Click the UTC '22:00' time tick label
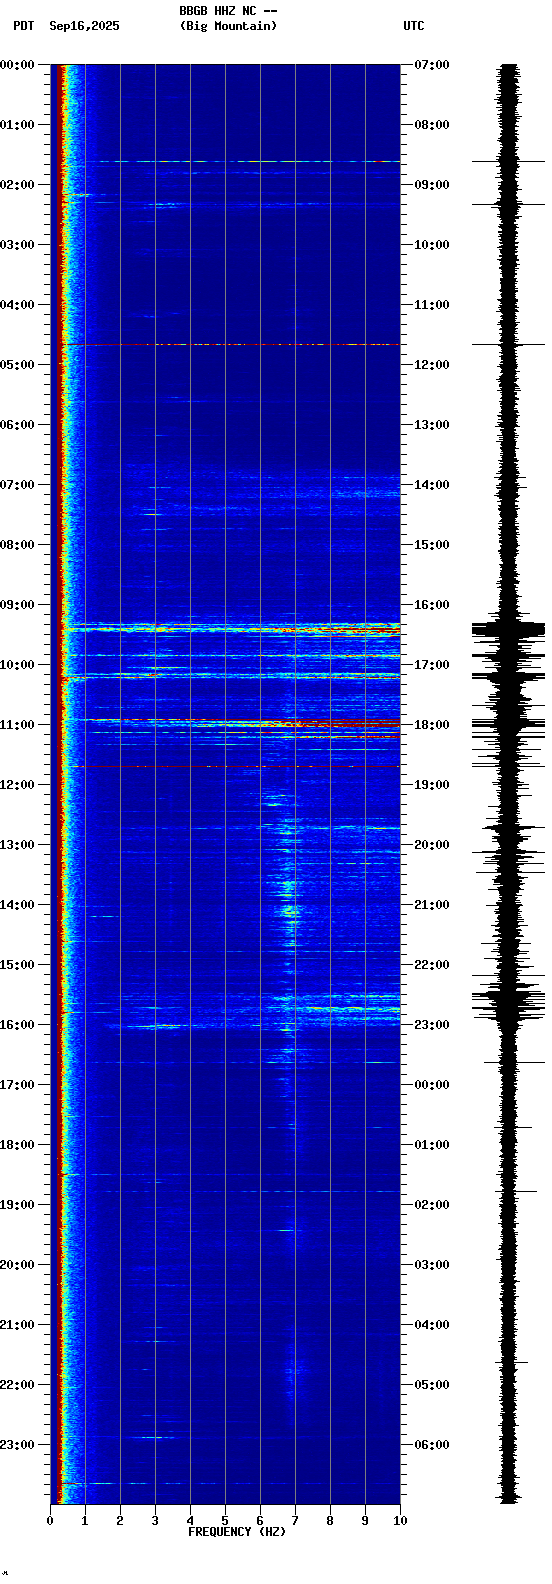Viewport: 552px width, 1584px height. pyautogui.click(x=432, y=965)
